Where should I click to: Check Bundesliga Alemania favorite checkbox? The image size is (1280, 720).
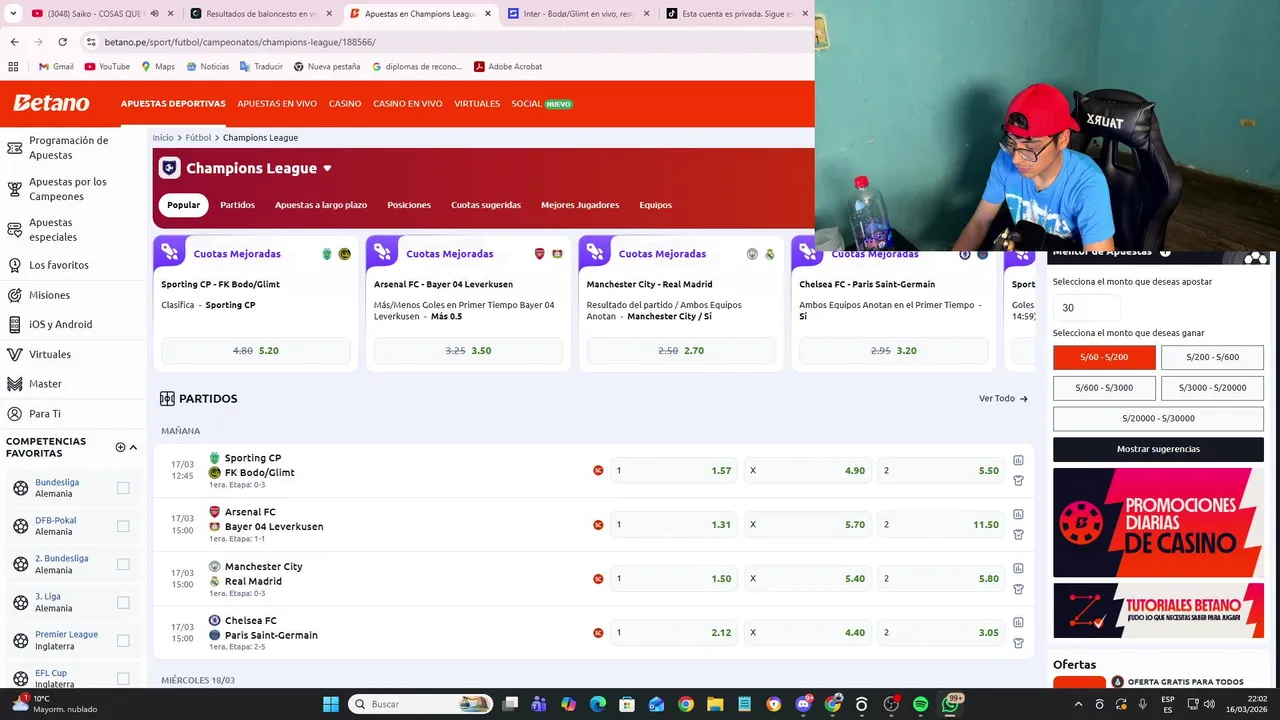[123, 488]
